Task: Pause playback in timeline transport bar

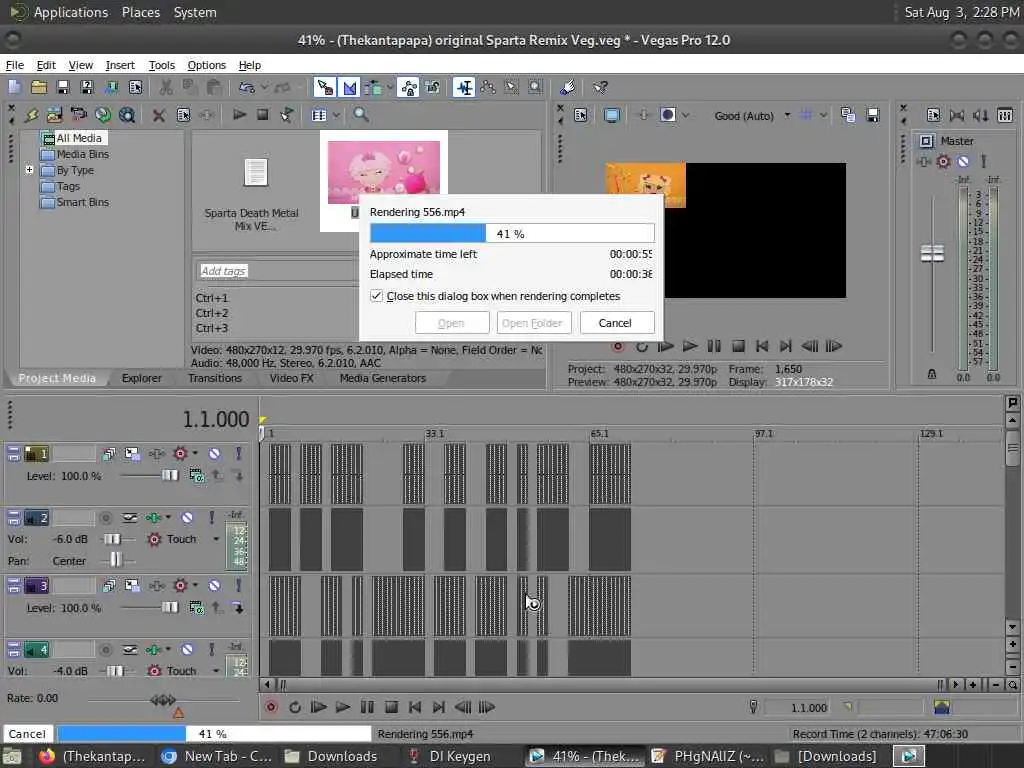Action: [367, 707]
